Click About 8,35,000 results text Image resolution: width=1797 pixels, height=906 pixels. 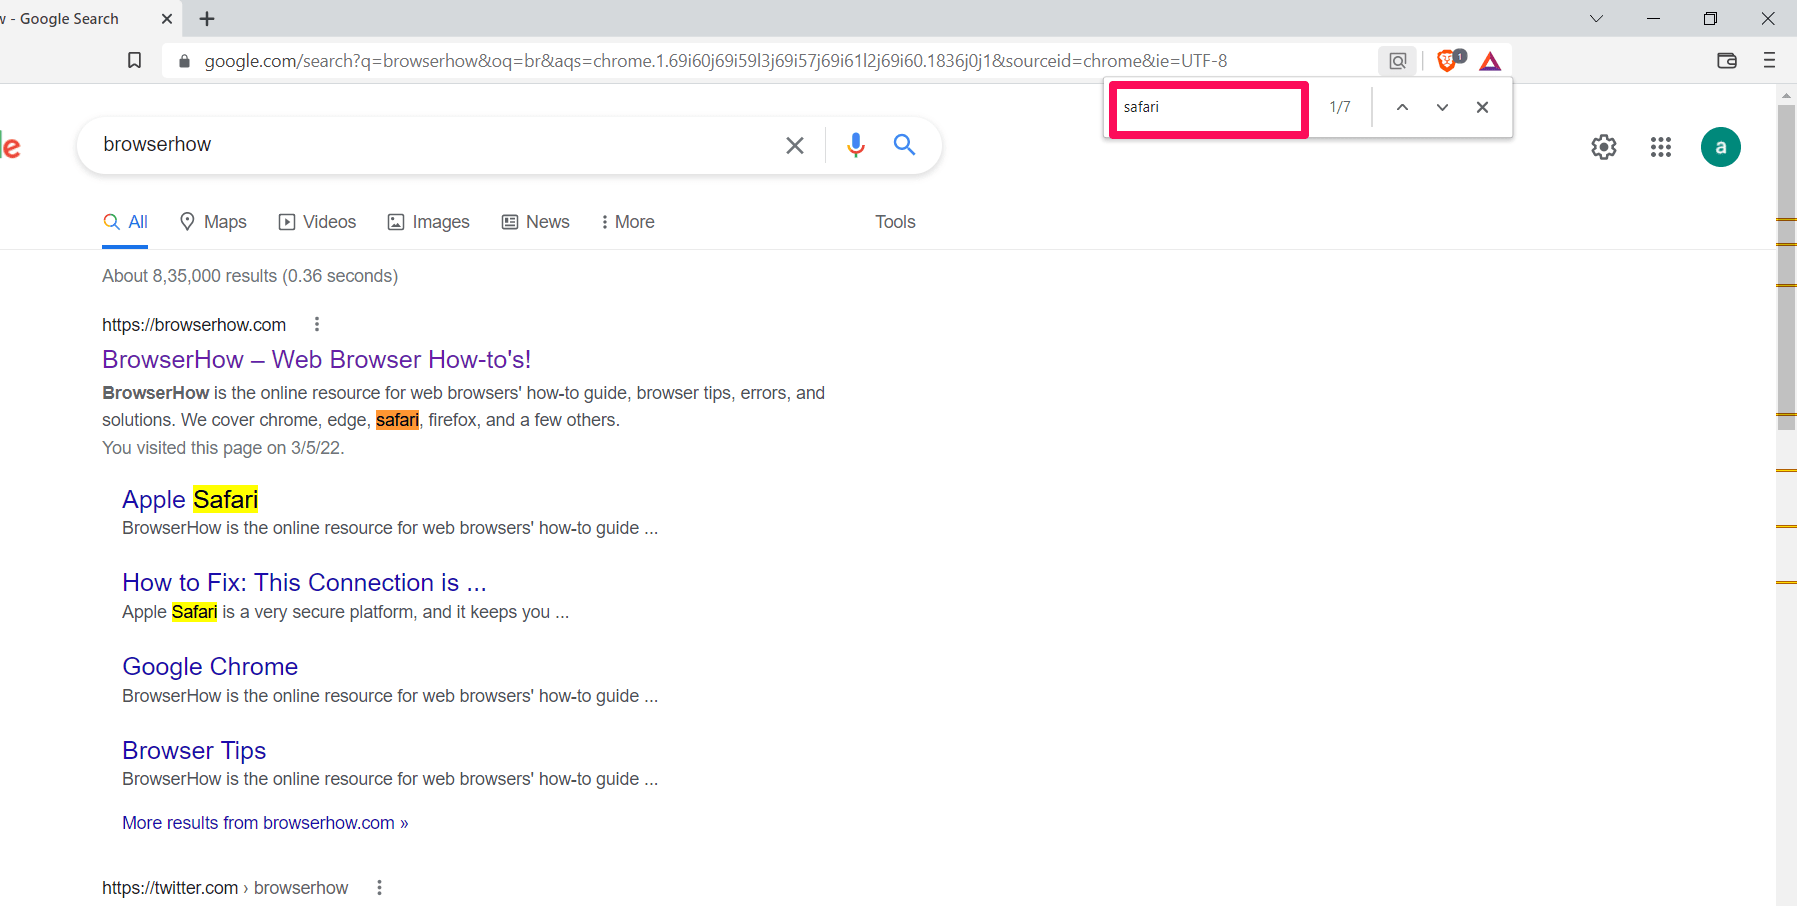tap(250, 276)
